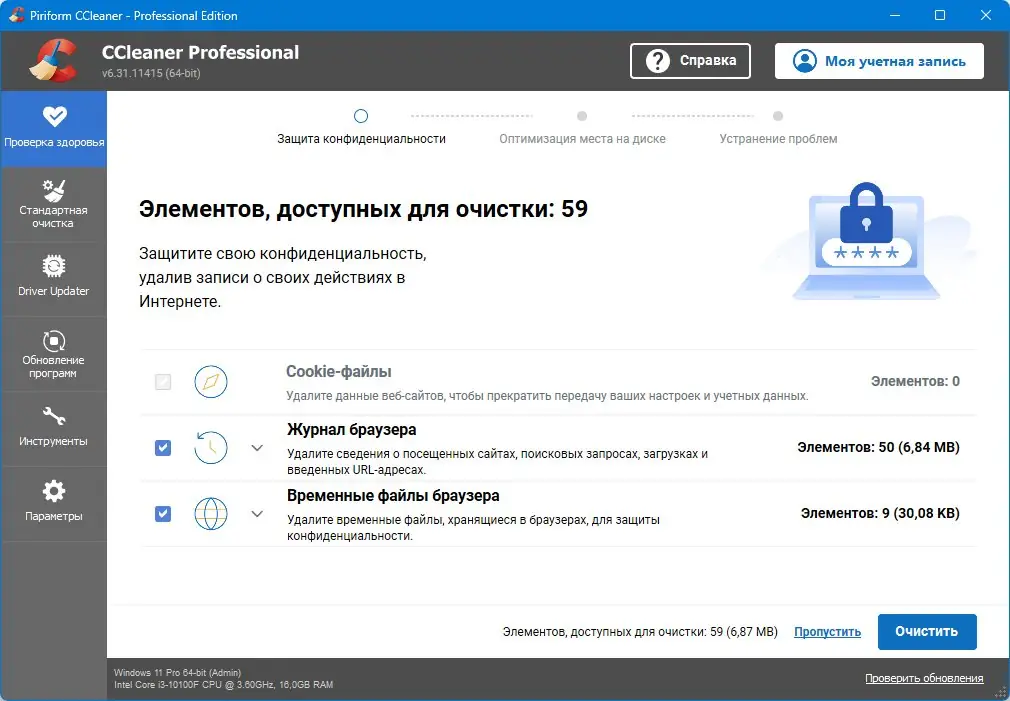This screenshot has height=701, width=1010.
Task: Select Стандартная очистка in the sidebar
Action: click(x=54, y=203)
